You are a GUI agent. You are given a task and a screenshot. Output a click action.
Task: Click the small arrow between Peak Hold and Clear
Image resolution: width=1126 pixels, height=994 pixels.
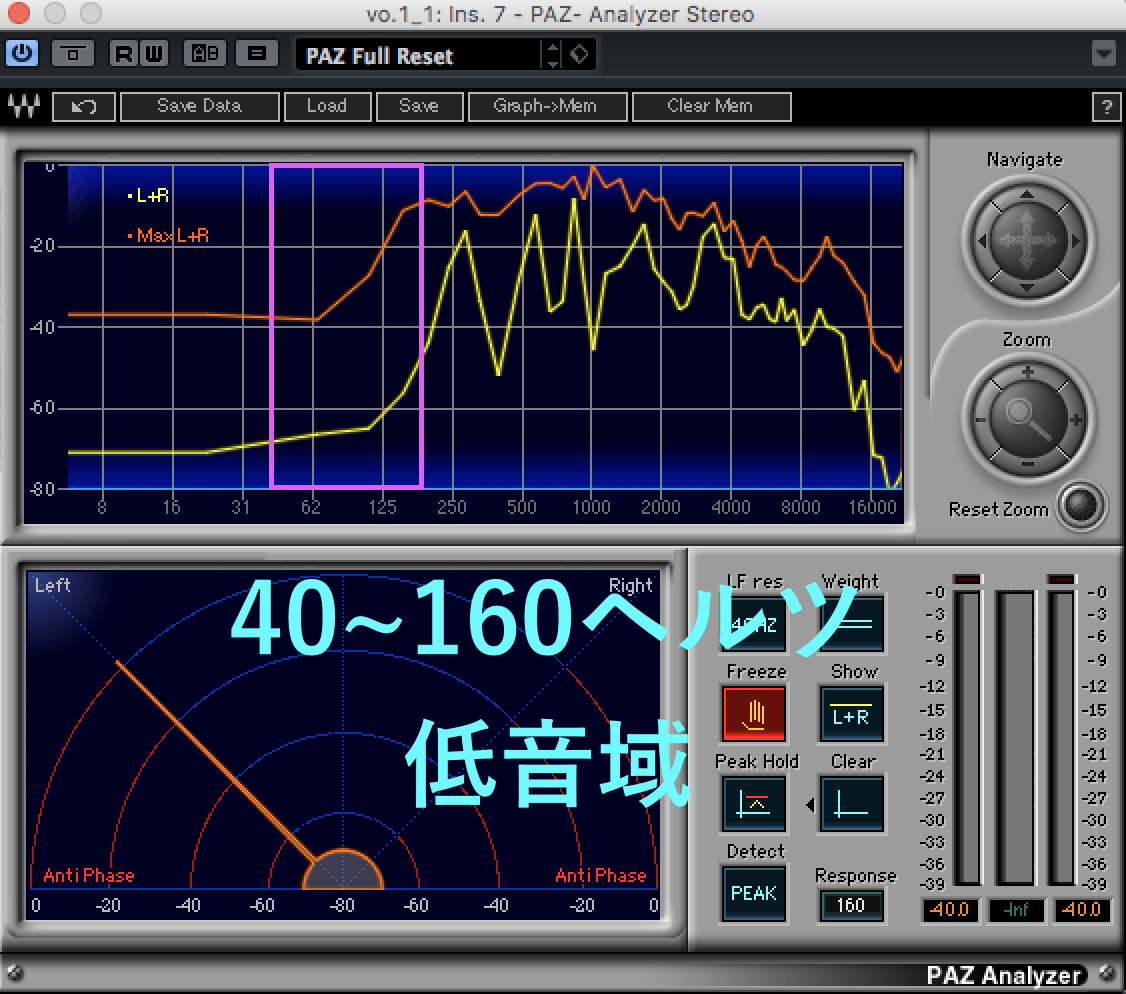pos(811,805)
